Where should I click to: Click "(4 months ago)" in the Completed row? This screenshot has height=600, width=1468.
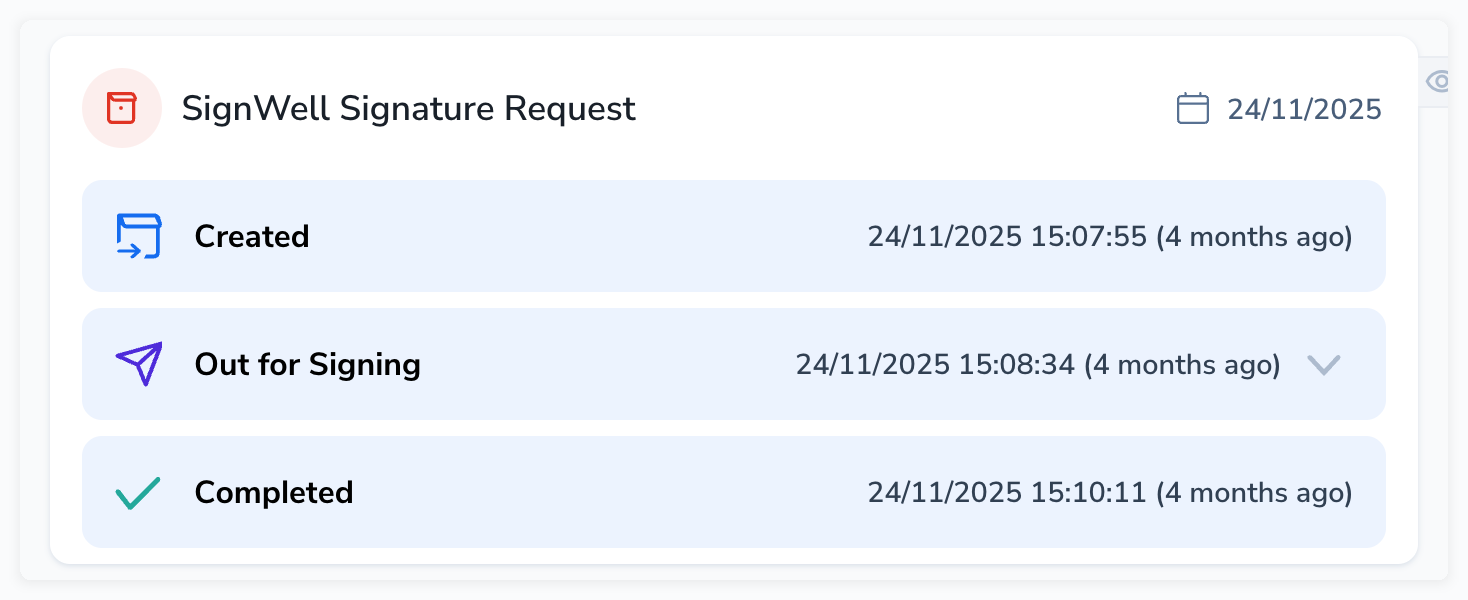(x=1254, y=493)
